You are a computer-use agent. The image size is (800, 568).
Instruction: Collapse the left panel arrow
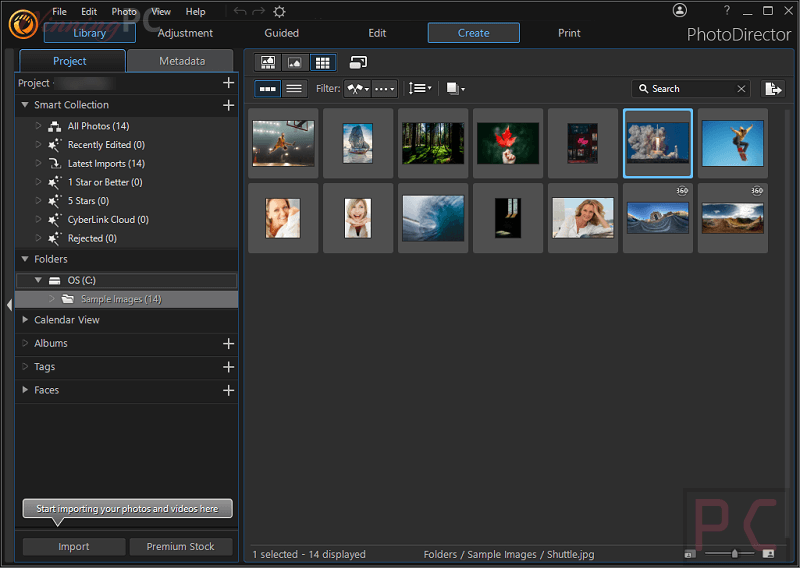tap(9, 305)
